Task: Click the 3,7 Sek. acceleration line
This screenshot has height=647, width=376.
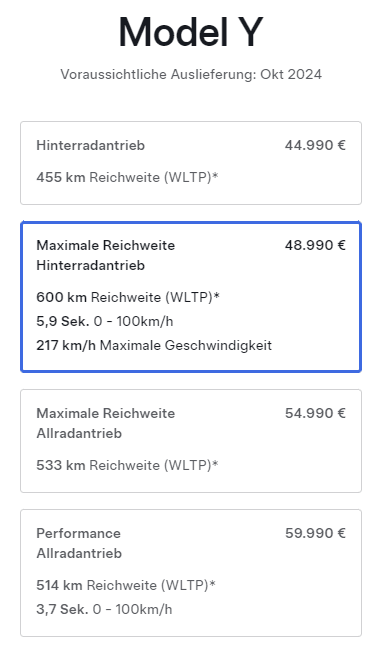Action: point(104,609)
